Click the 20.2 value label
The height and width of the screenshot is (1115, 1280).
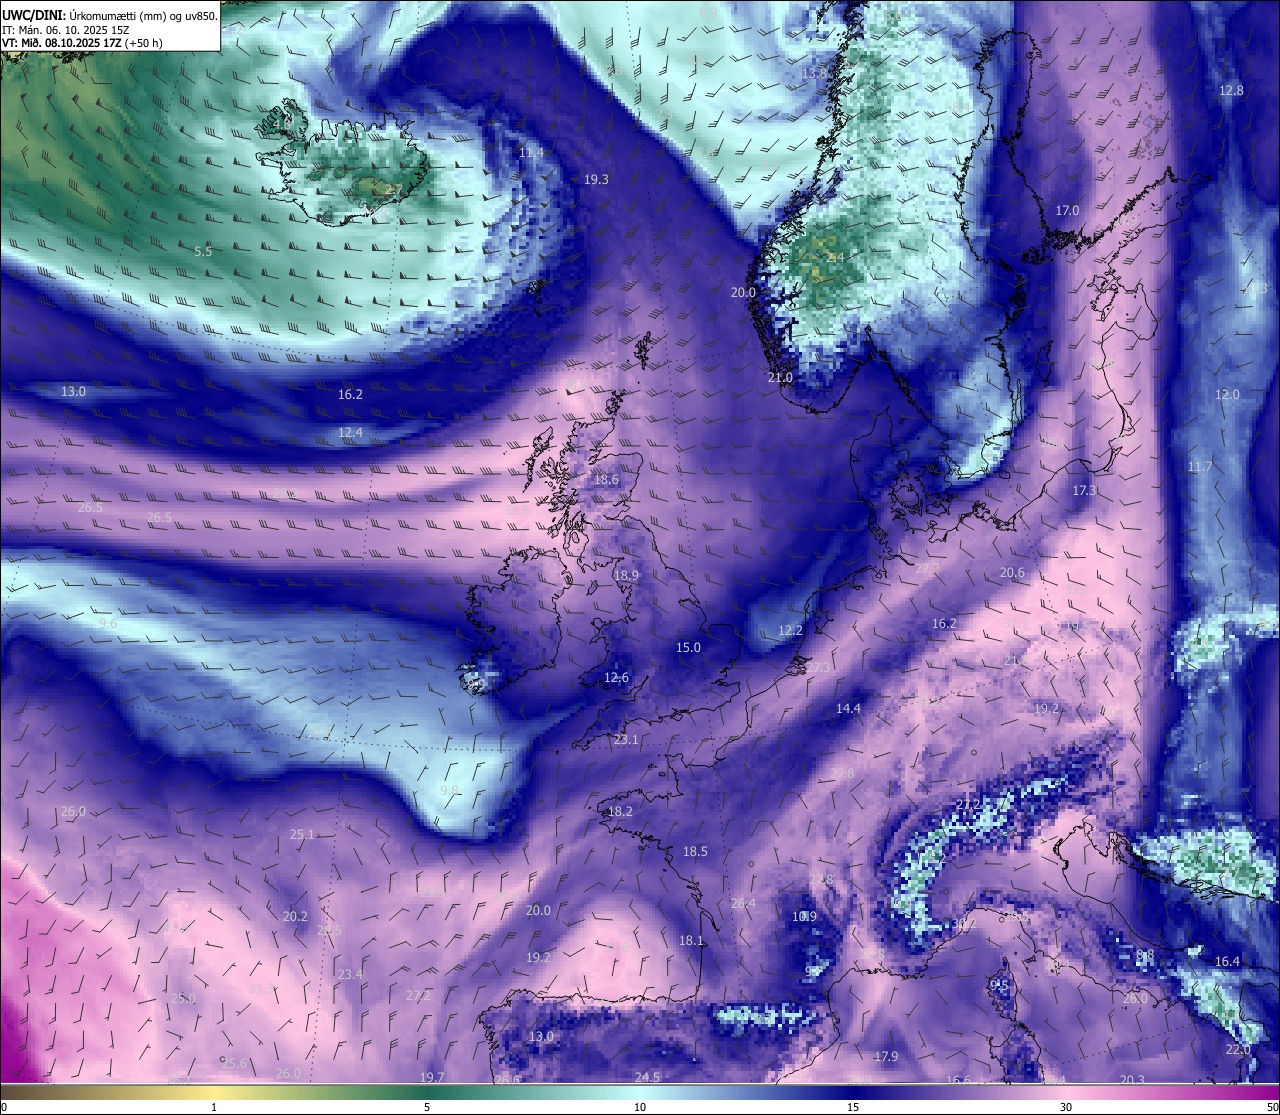click(295, 916)
